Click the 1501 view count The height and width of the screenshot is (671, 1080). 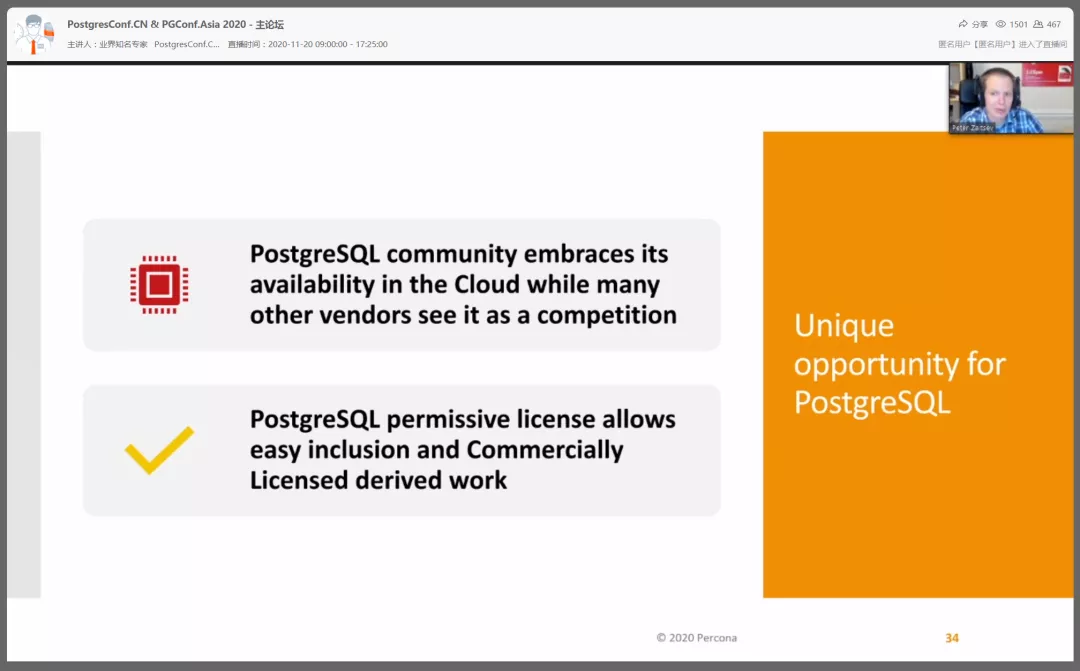coord(1019,24)
